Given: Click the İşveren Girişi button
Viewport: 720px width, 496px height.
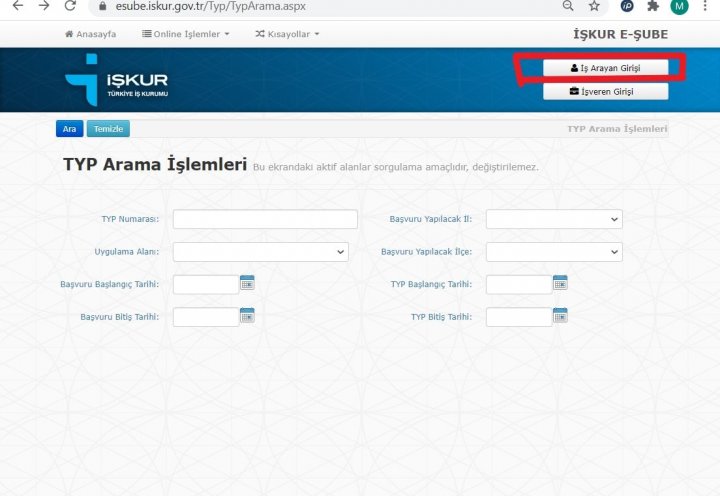Looking at the screenshot, I should tap(606, 91).
